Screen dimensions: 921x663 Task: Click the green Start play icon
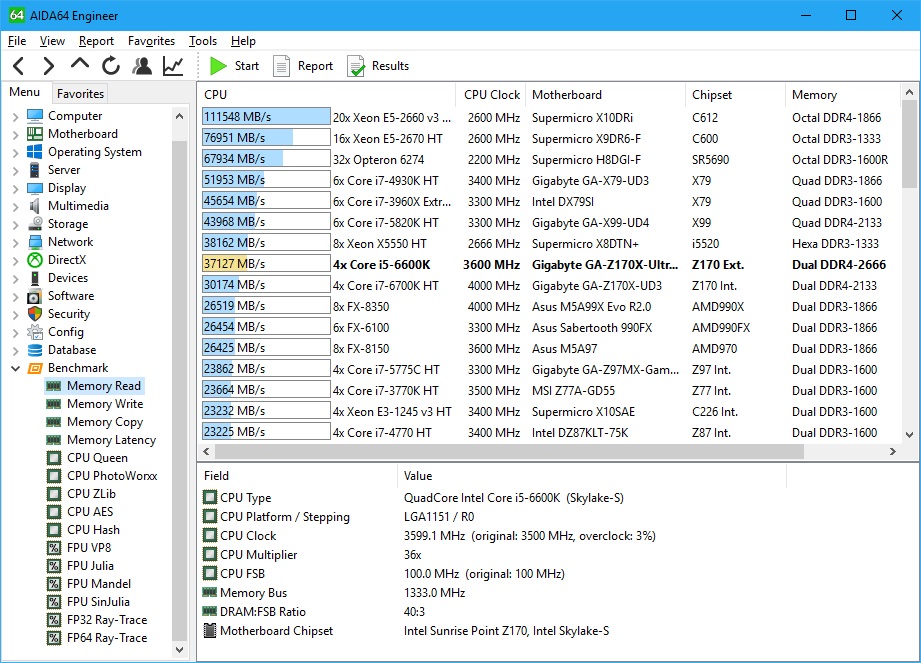coord(219,66)
